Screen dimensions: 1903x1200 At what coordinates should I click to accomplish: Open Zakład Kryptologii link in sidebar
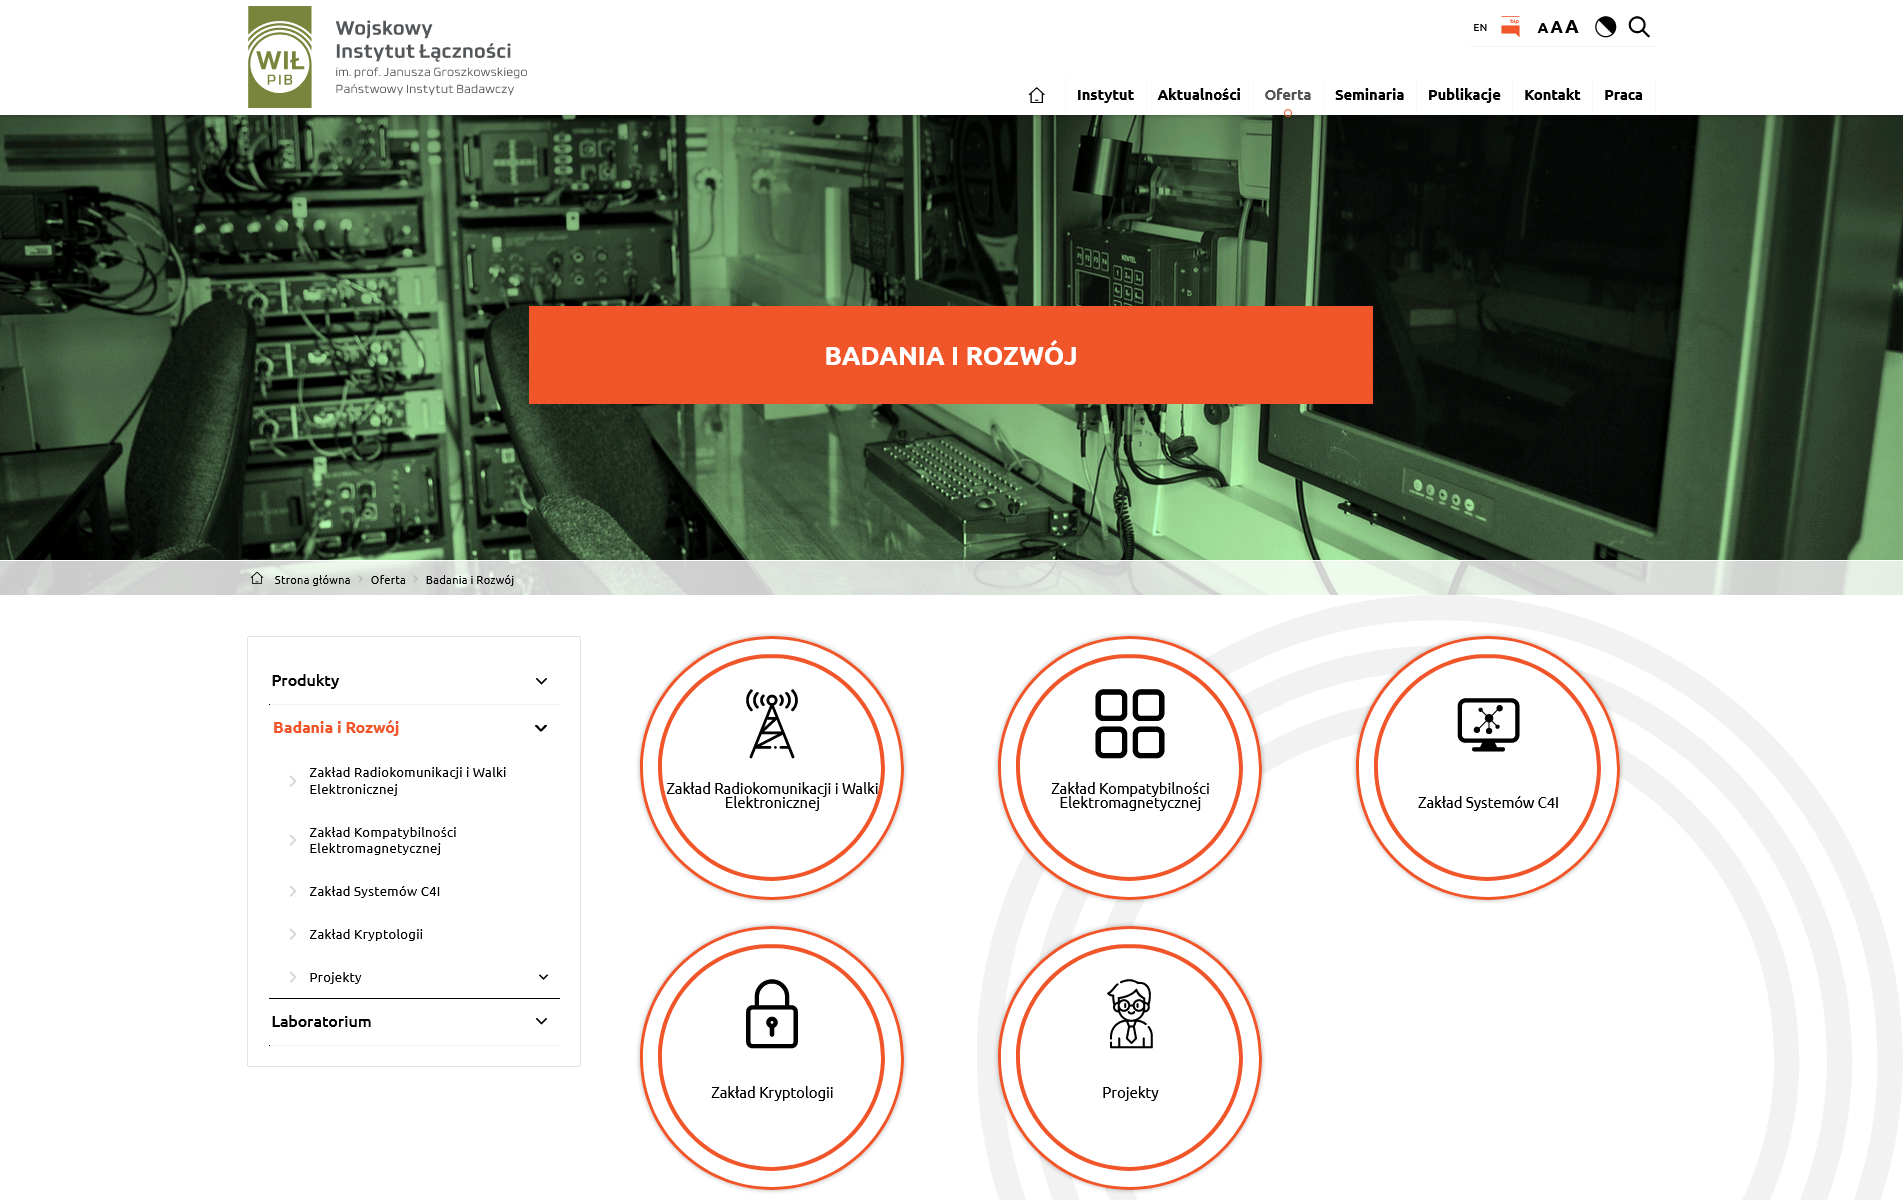(366, 934)
